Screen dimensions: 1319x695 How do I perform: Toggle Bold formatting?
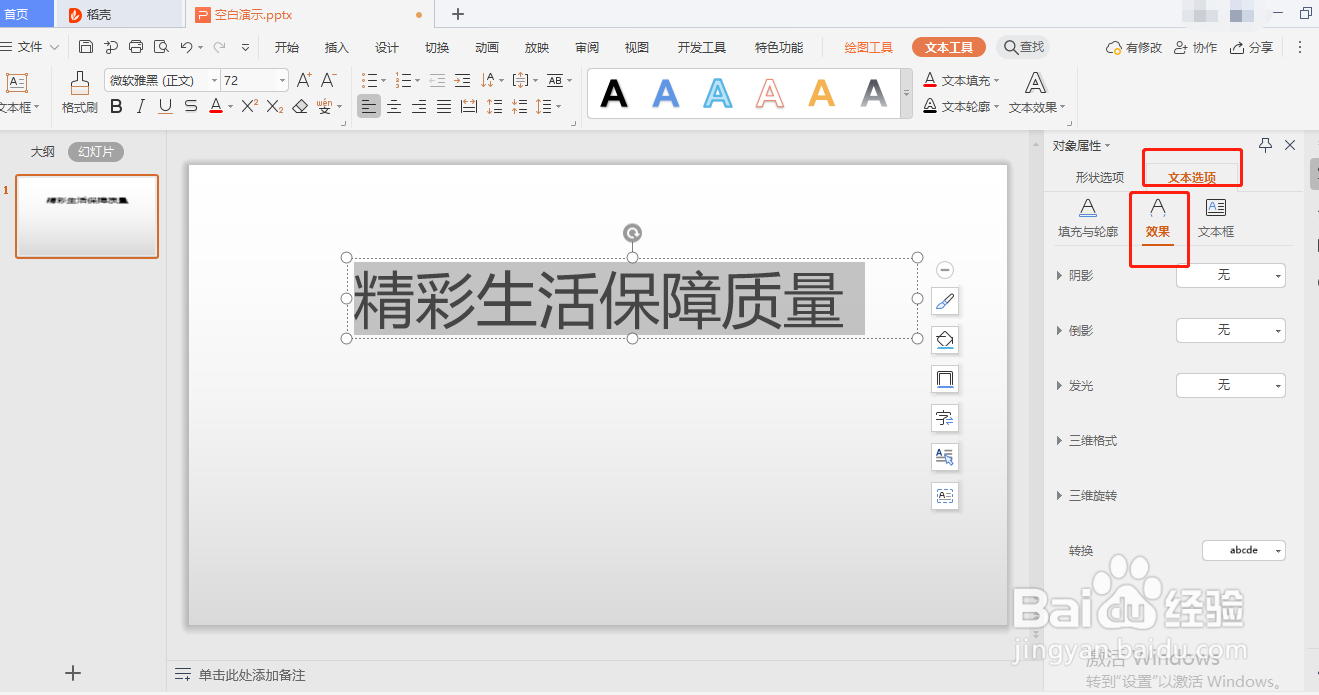tap(116, 107)
